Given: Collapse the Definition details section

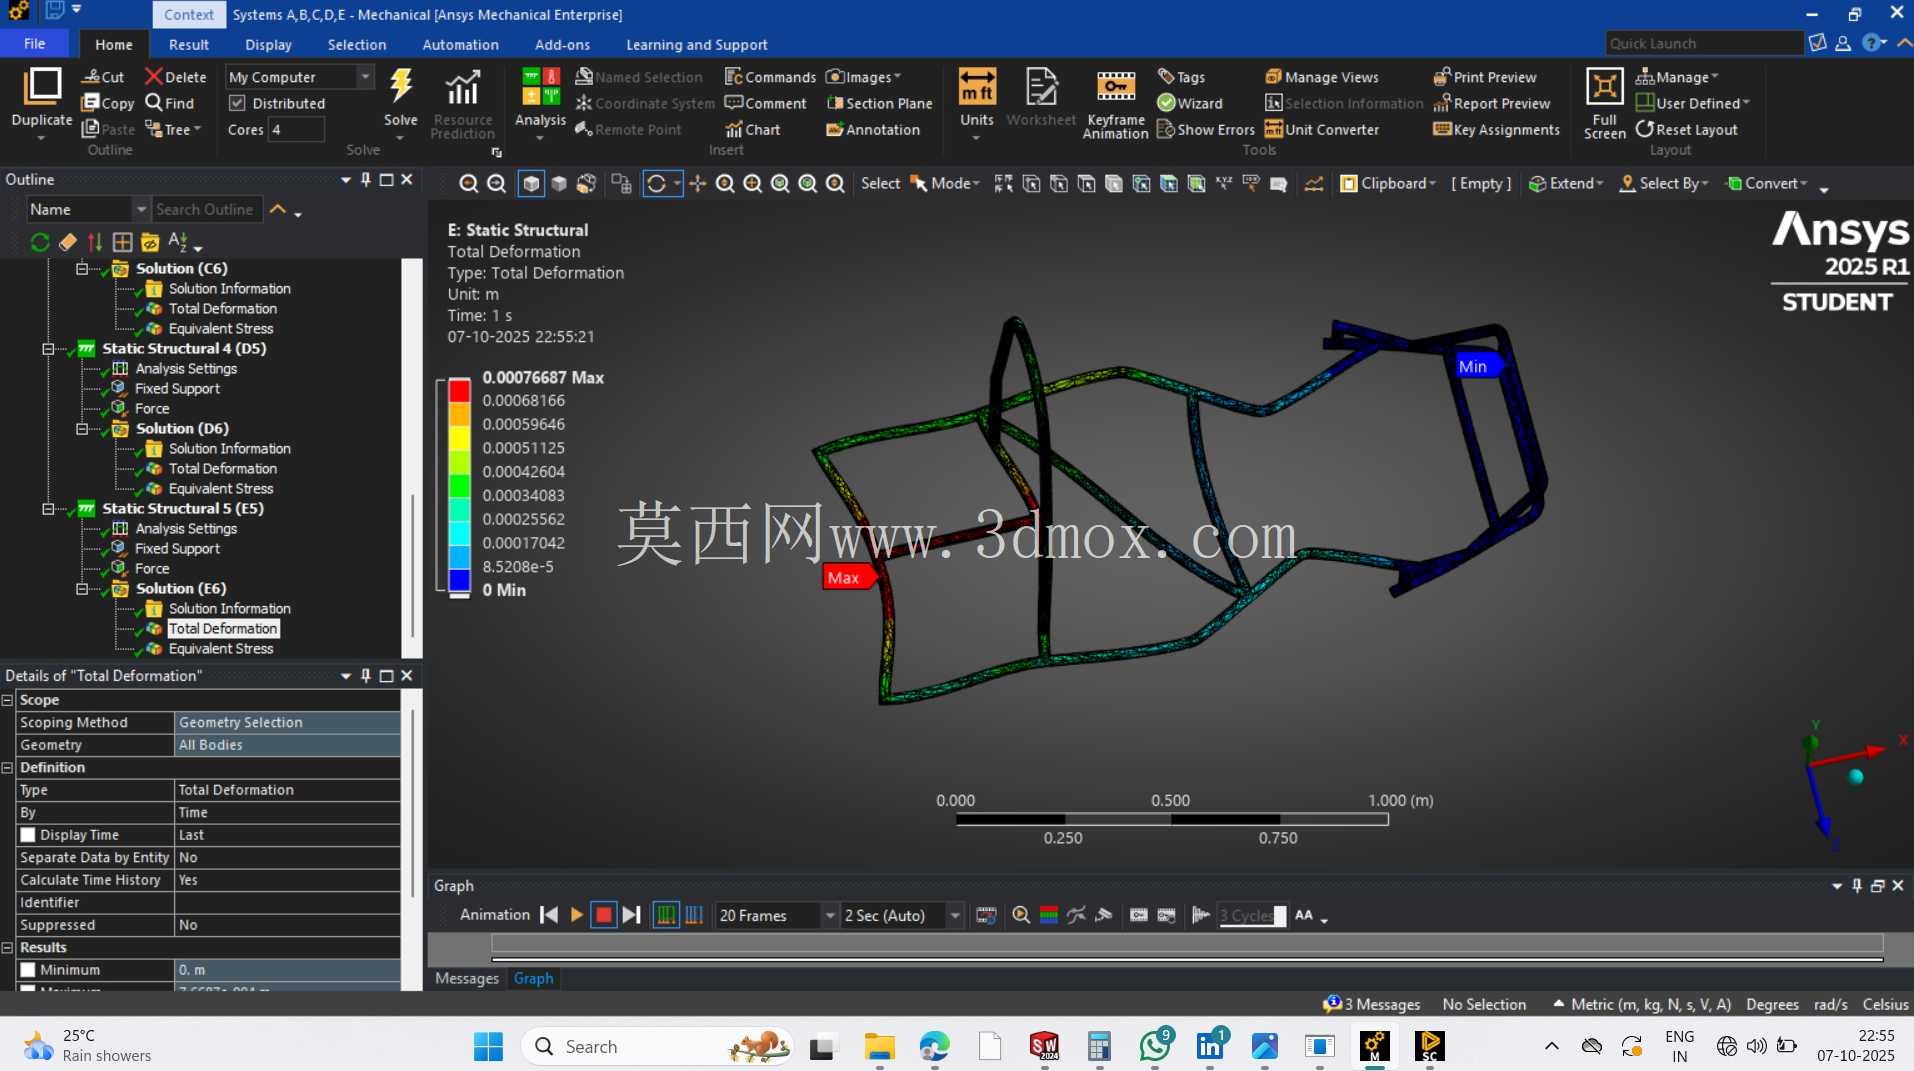Looking at the screenshot, I should pyautogui.click(x=7, y=768).
